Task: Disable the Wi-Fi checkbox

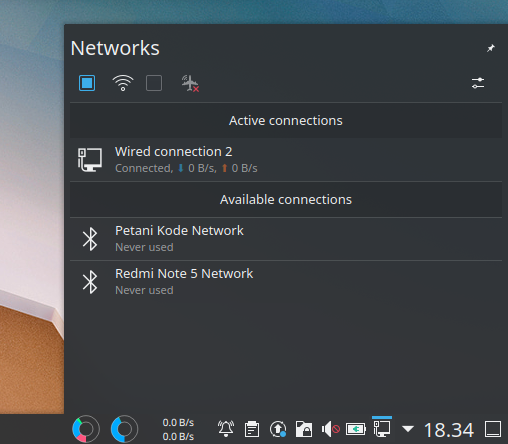Action: (87, 83)
